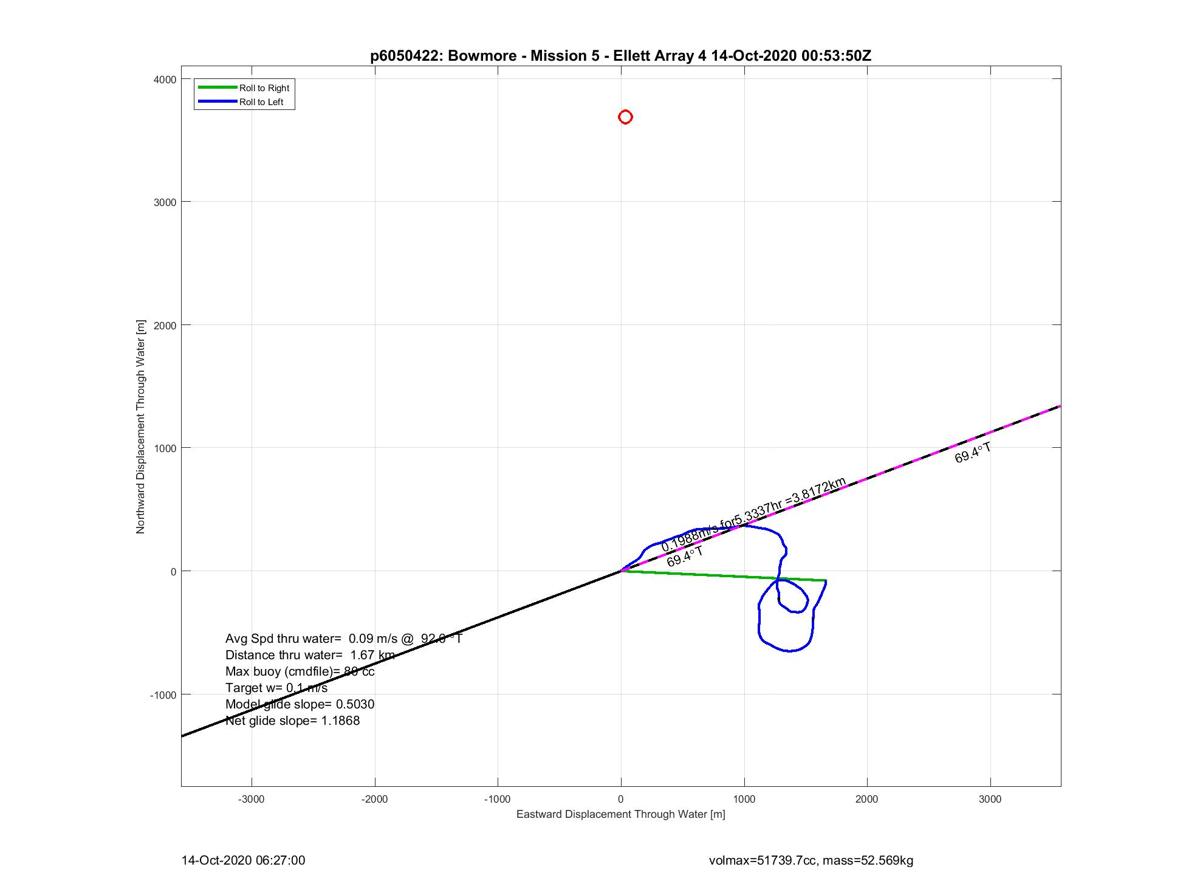Click the y-axis tick label 2000
The image size is (1200, 885).
165,325
